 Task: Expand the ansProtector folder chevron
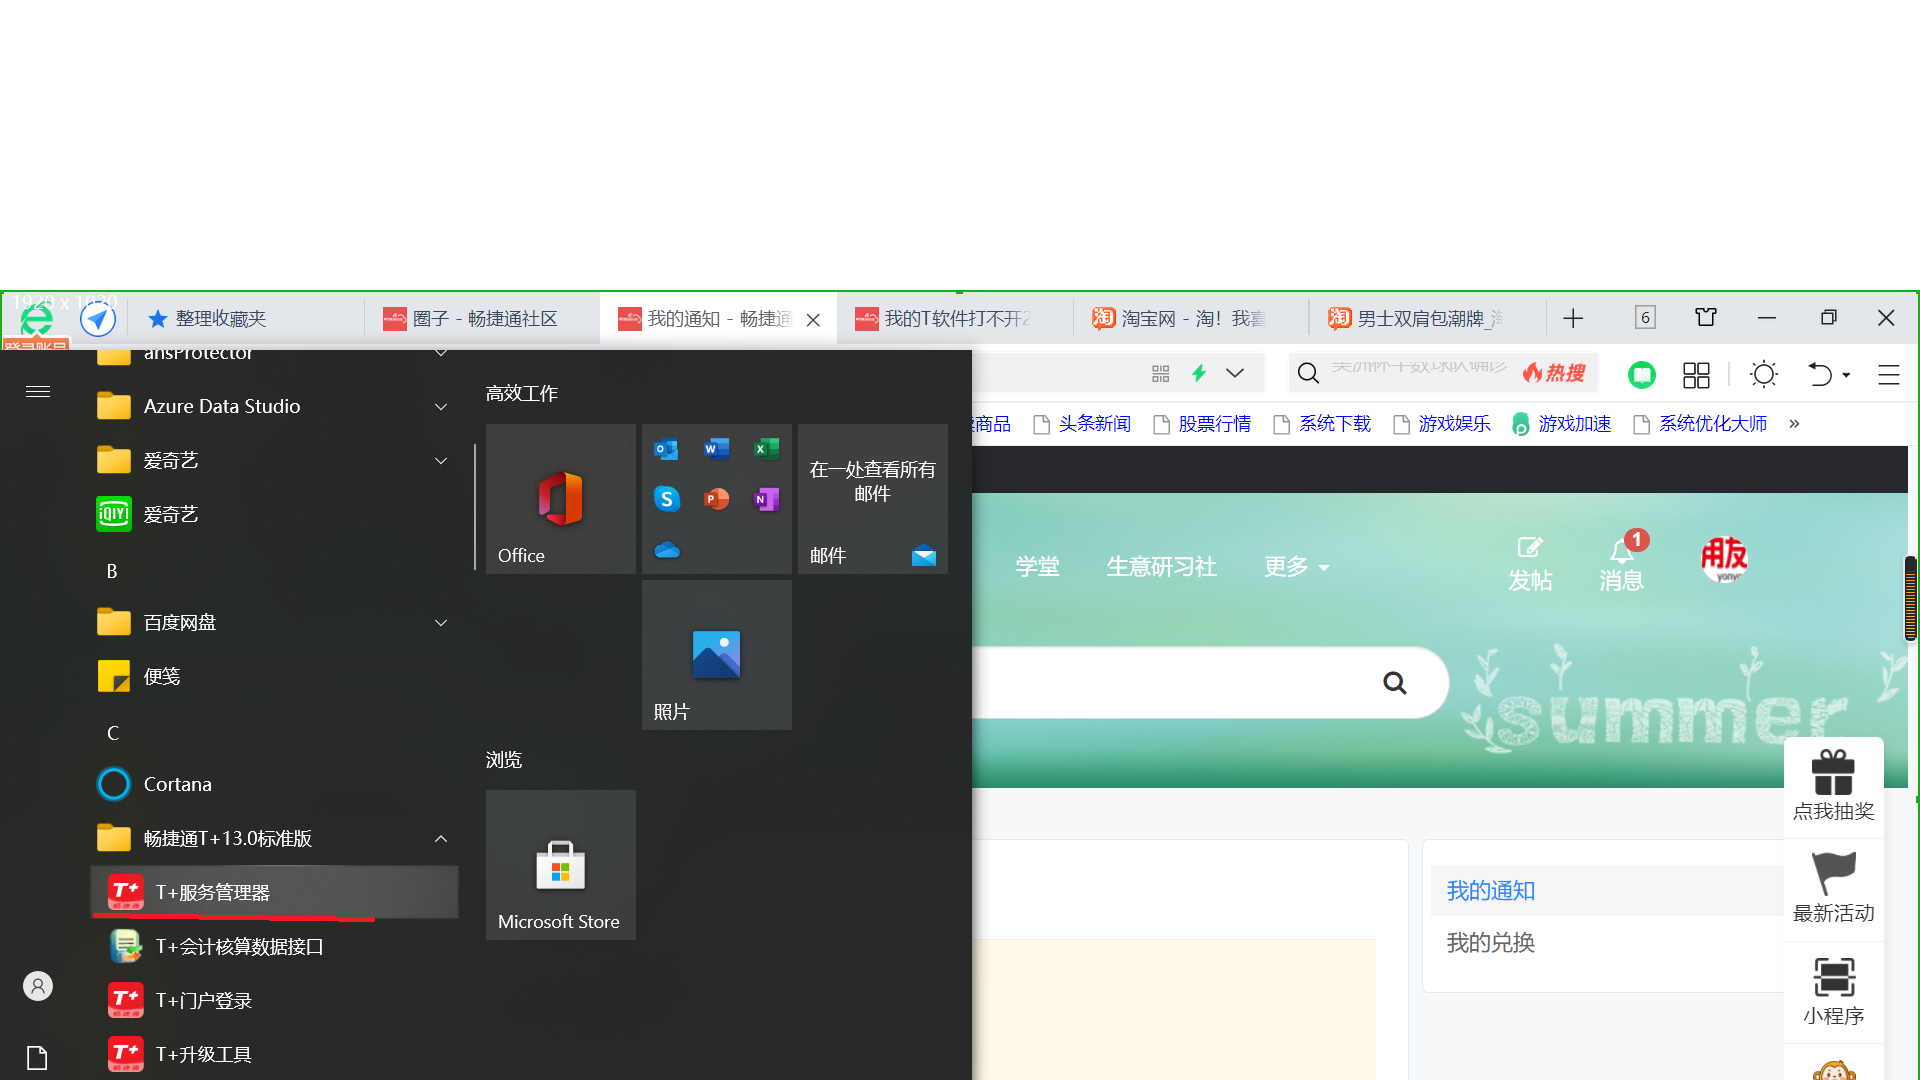click(441, 353)
